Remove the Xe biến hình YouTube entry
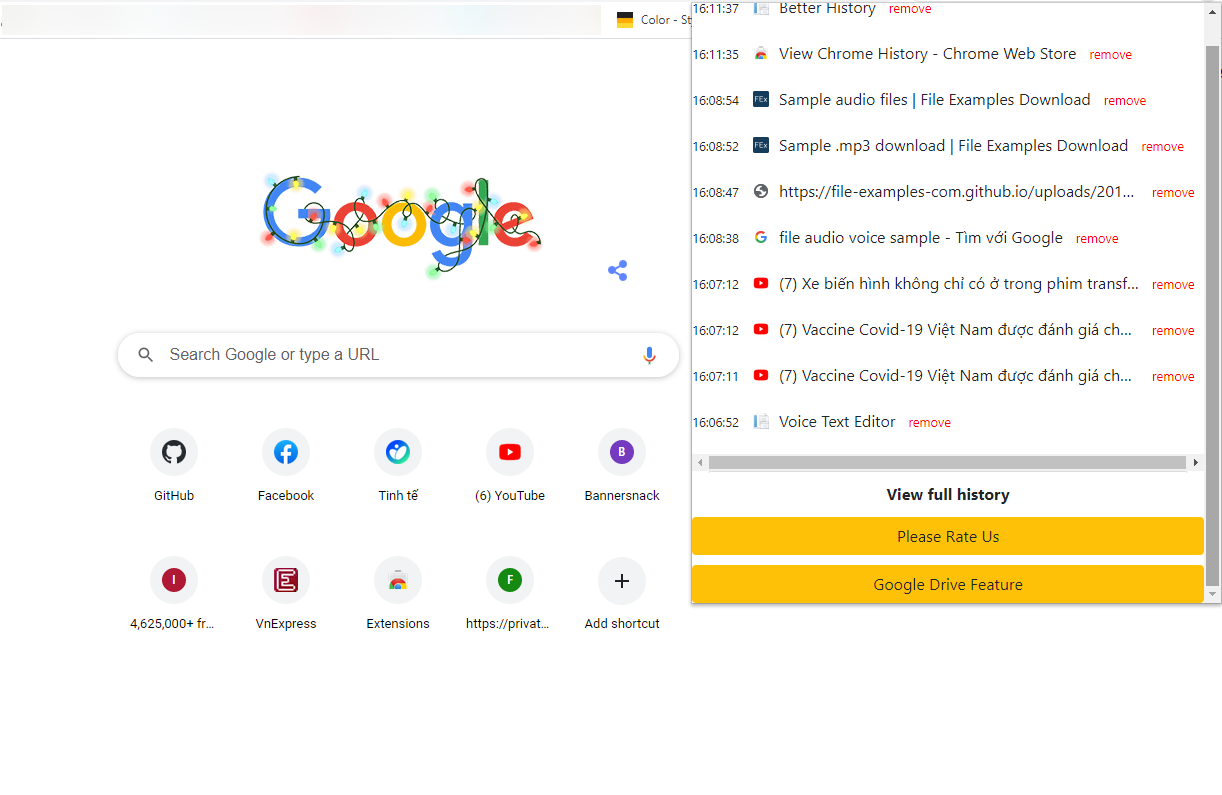Viewport: 1222px width, 795px height. coord(1173,285)
